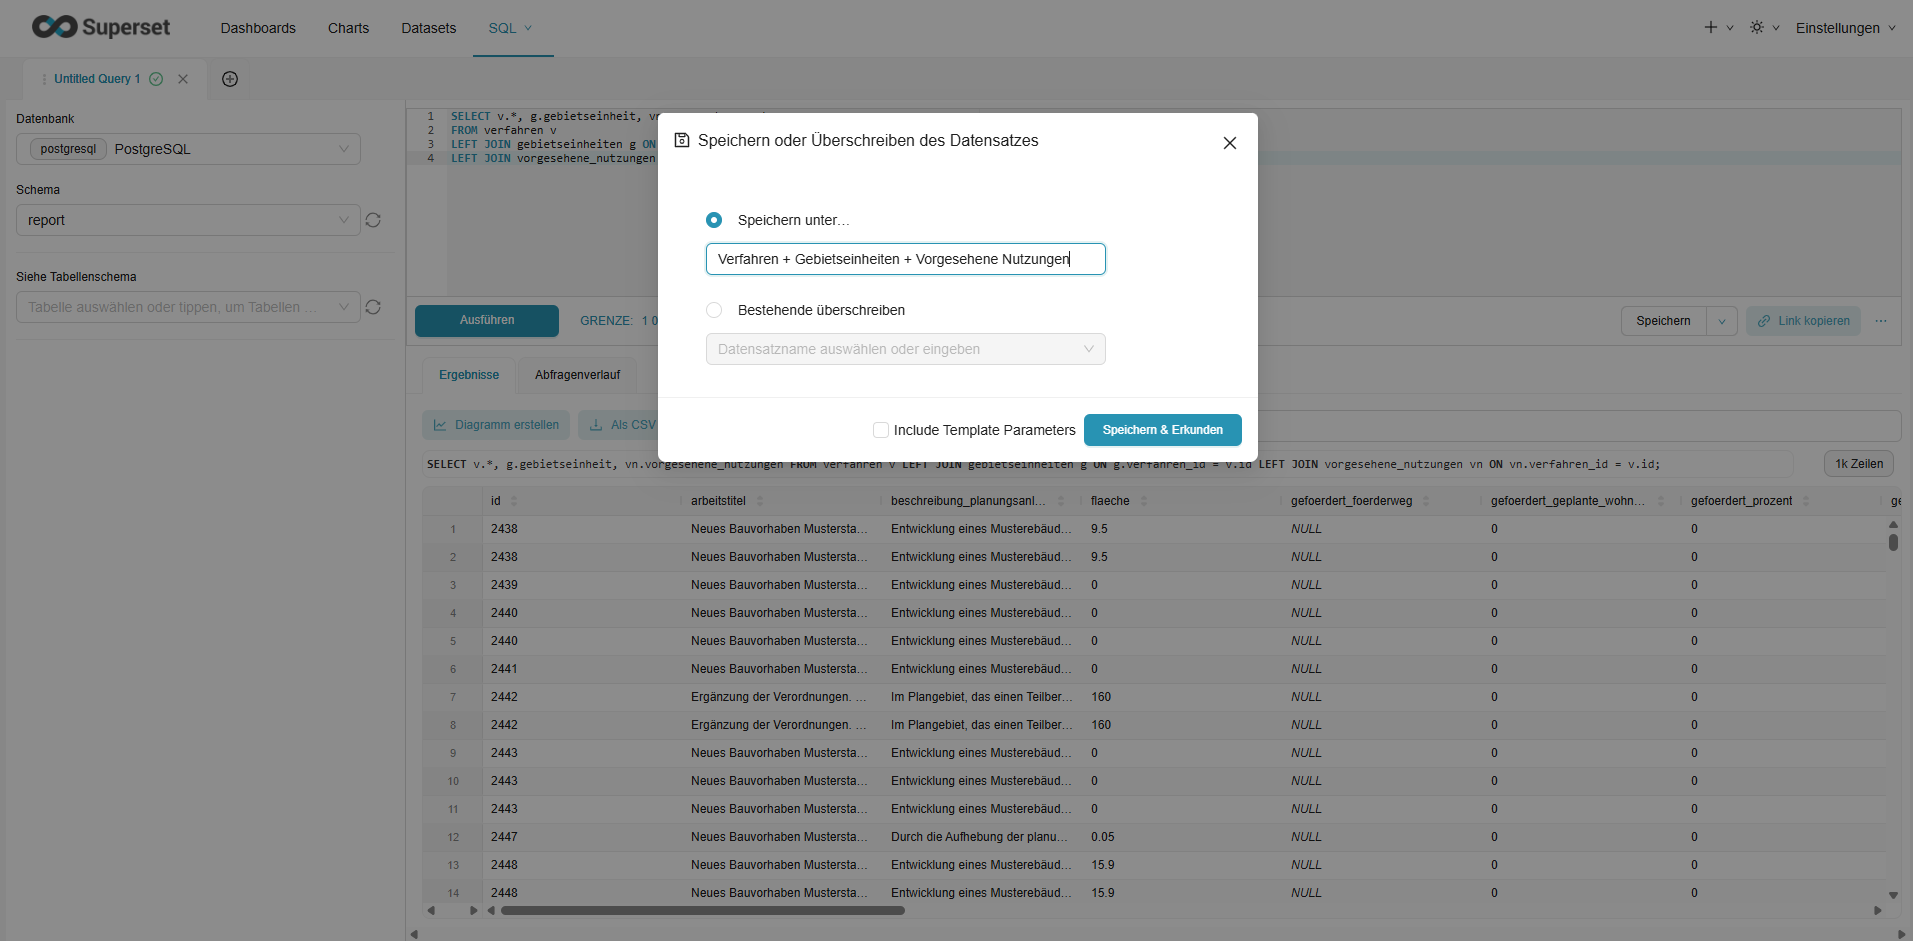Open the Dashboards menu item
The width and height of the screenshot is (1913, 941).
[258, 28]
